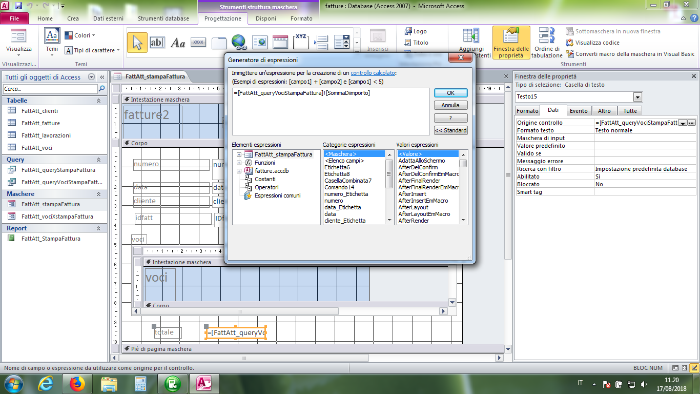700x394 pixels.
Task: Click the Cerca search field in navigation pane
Action: click(x=50, y=89)
